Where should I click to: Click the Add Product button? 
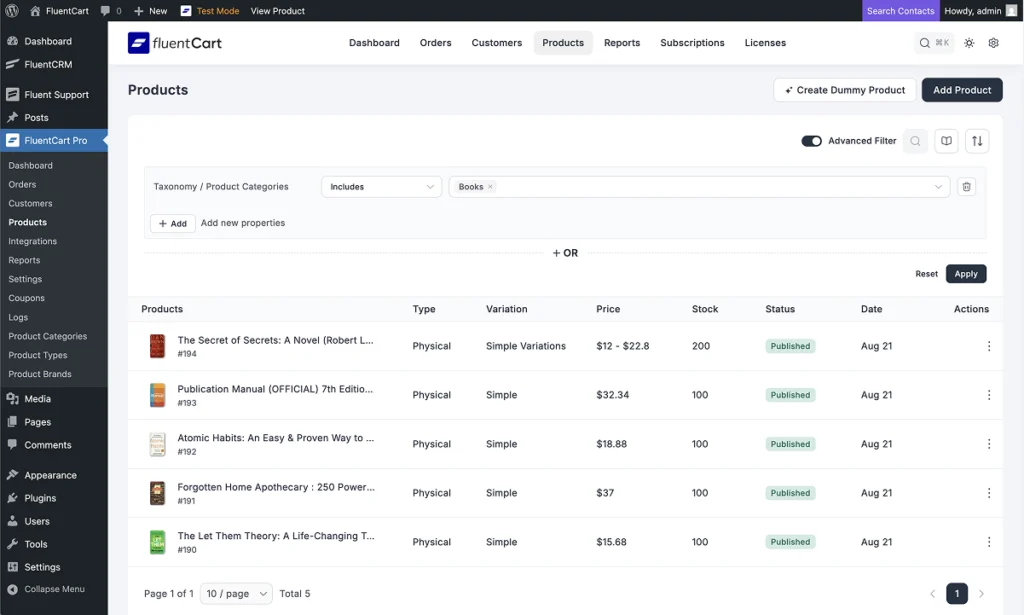click(x=962, y=90)
